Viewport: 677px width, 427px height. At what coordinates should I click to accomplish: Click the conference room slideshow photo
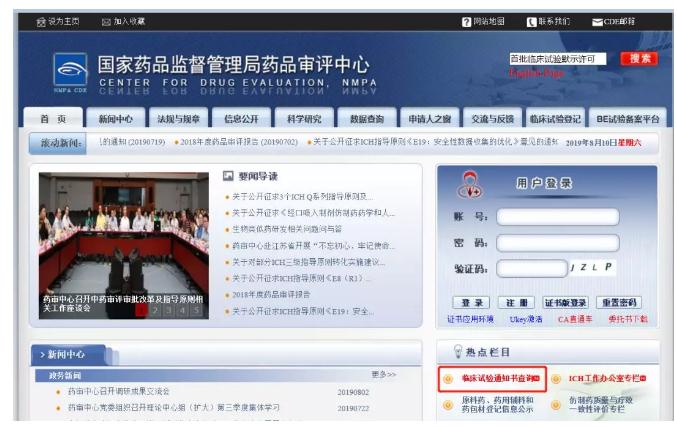click(123, 246)
